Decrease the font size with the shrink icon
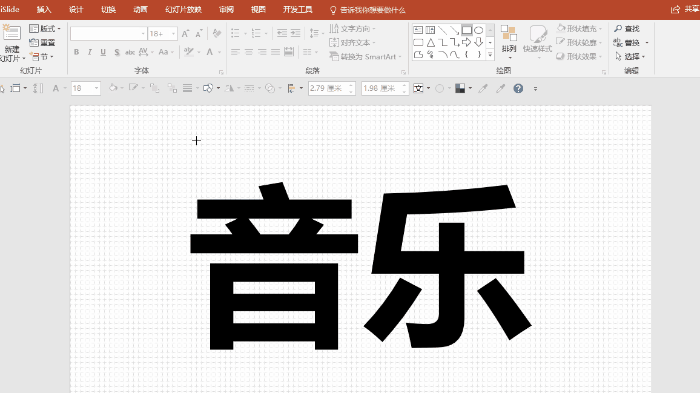This screenshot has height=393, width=700. pos(199,33)
